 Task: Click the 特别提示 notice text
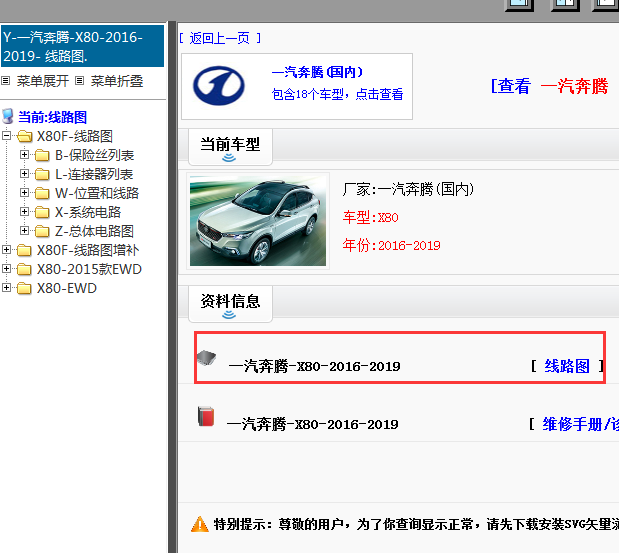point(416,524)
